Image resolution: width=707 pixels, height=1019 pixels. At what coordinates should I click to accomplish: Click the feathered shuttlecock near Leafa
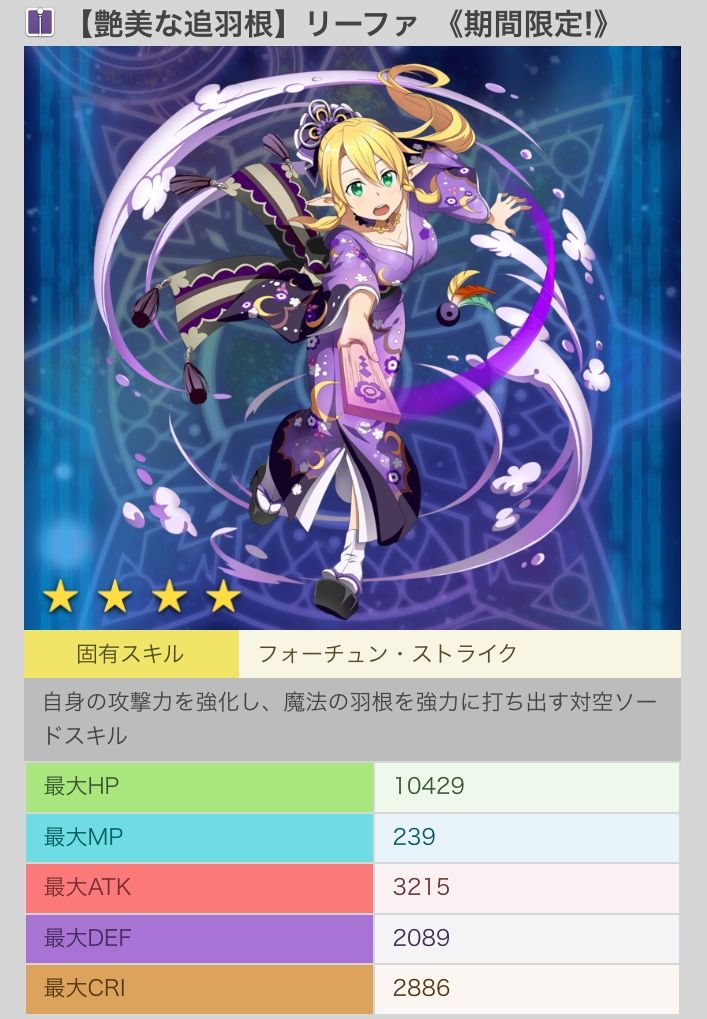pyautogui.click(x=463, y=298)
